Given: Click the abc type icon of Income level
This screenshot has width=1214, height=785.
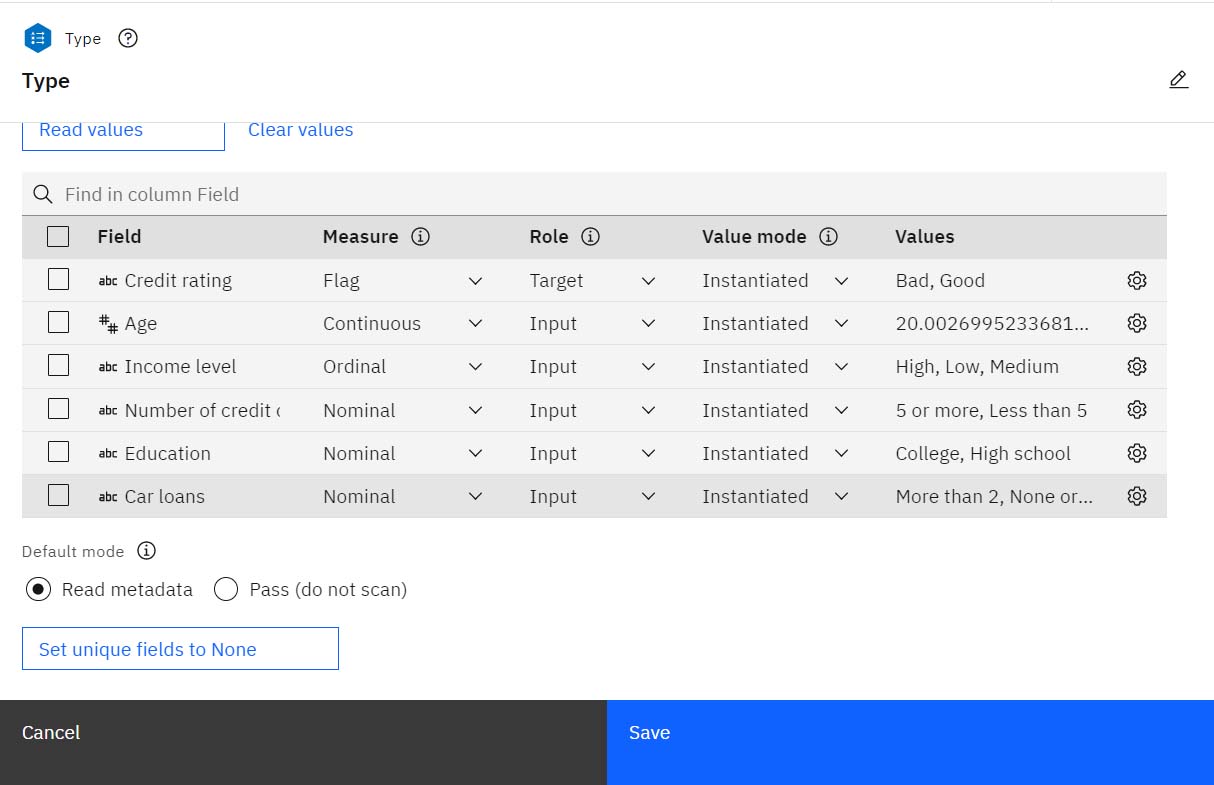Looking at the screenshot, I should pos(108,367).
